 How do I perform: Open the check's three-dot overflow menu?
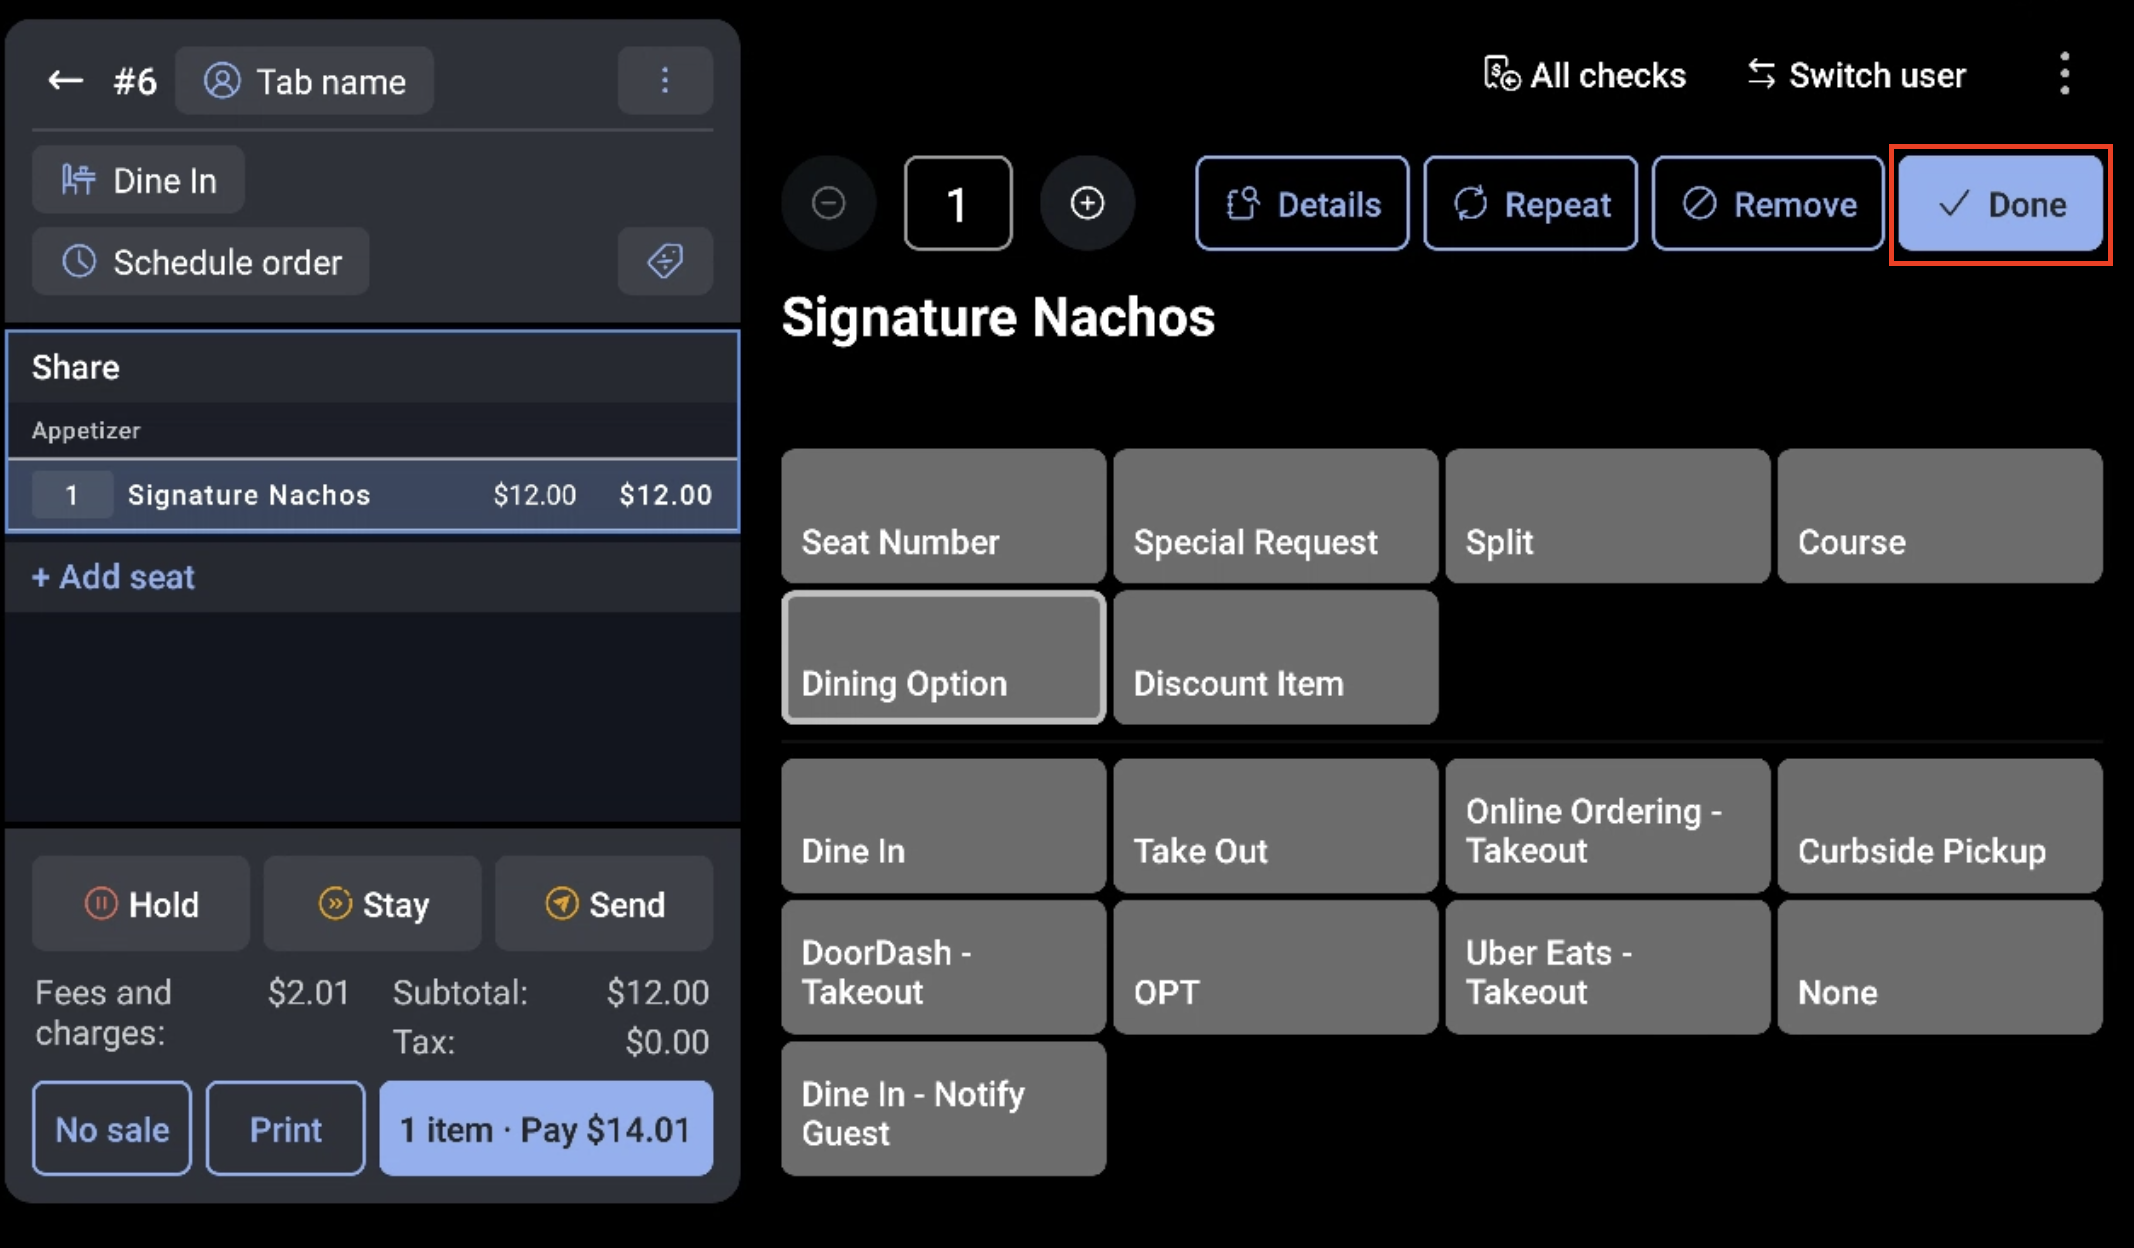tap(665, 80)
